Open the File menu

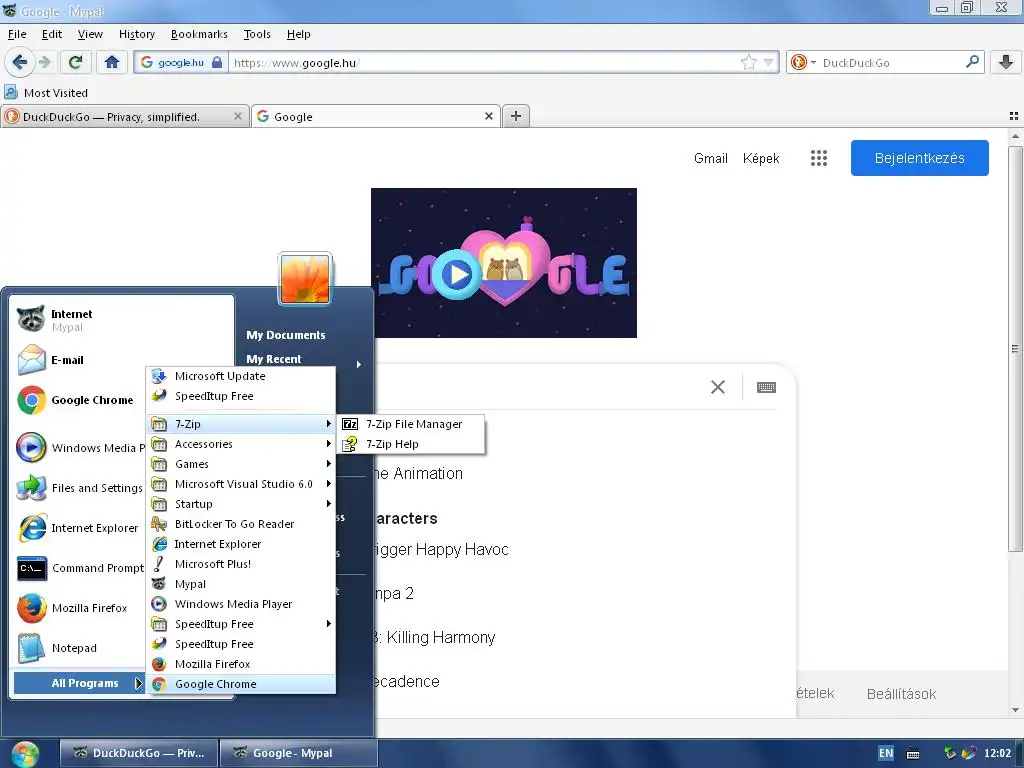coord(17,34)
